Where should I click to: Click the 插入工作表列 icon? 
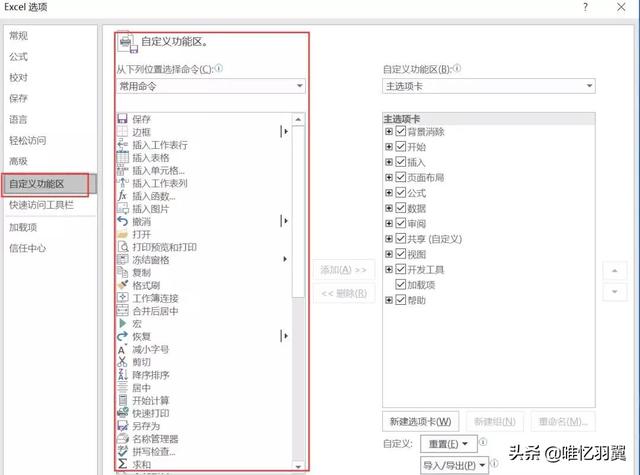(122, 183)
